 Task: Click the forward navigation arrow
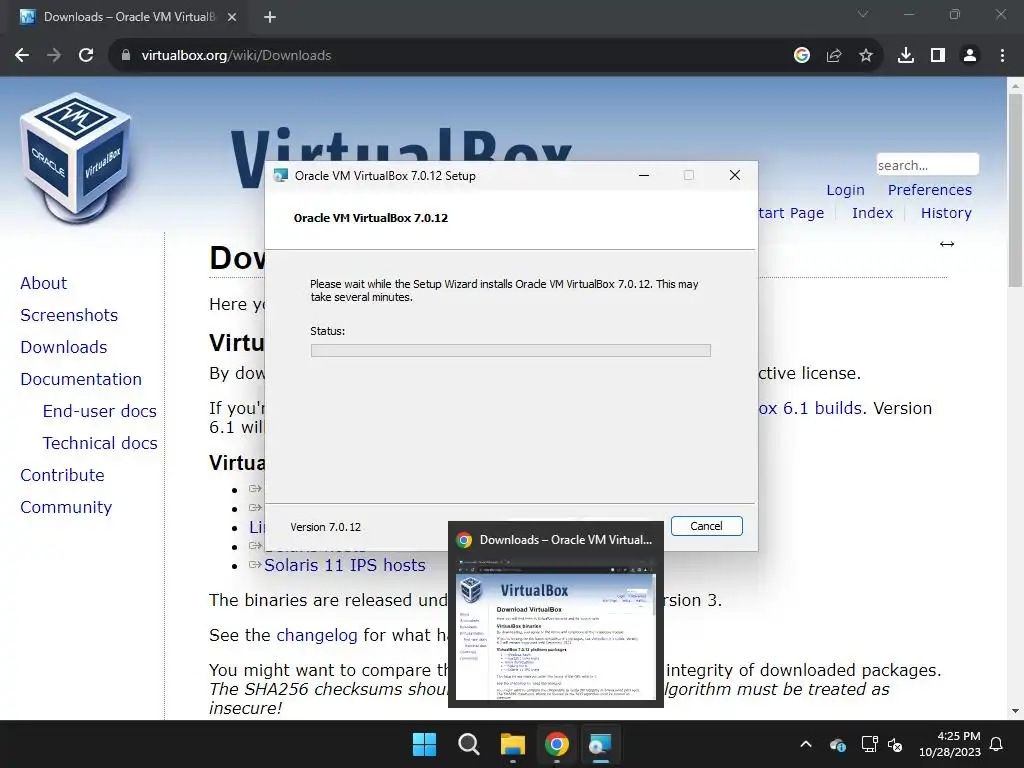click(x=54, y=56)
